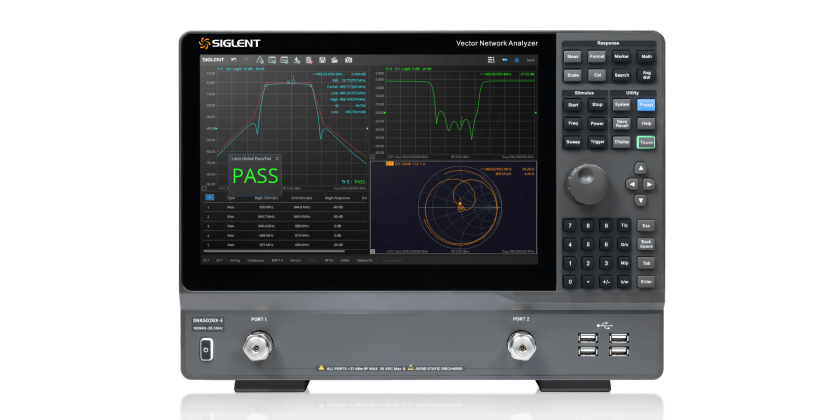Click the camera screenshot icon in toolbar
The height and width of the screenshot is (420, 840).
pyautogui.click(x=348, y=60)
